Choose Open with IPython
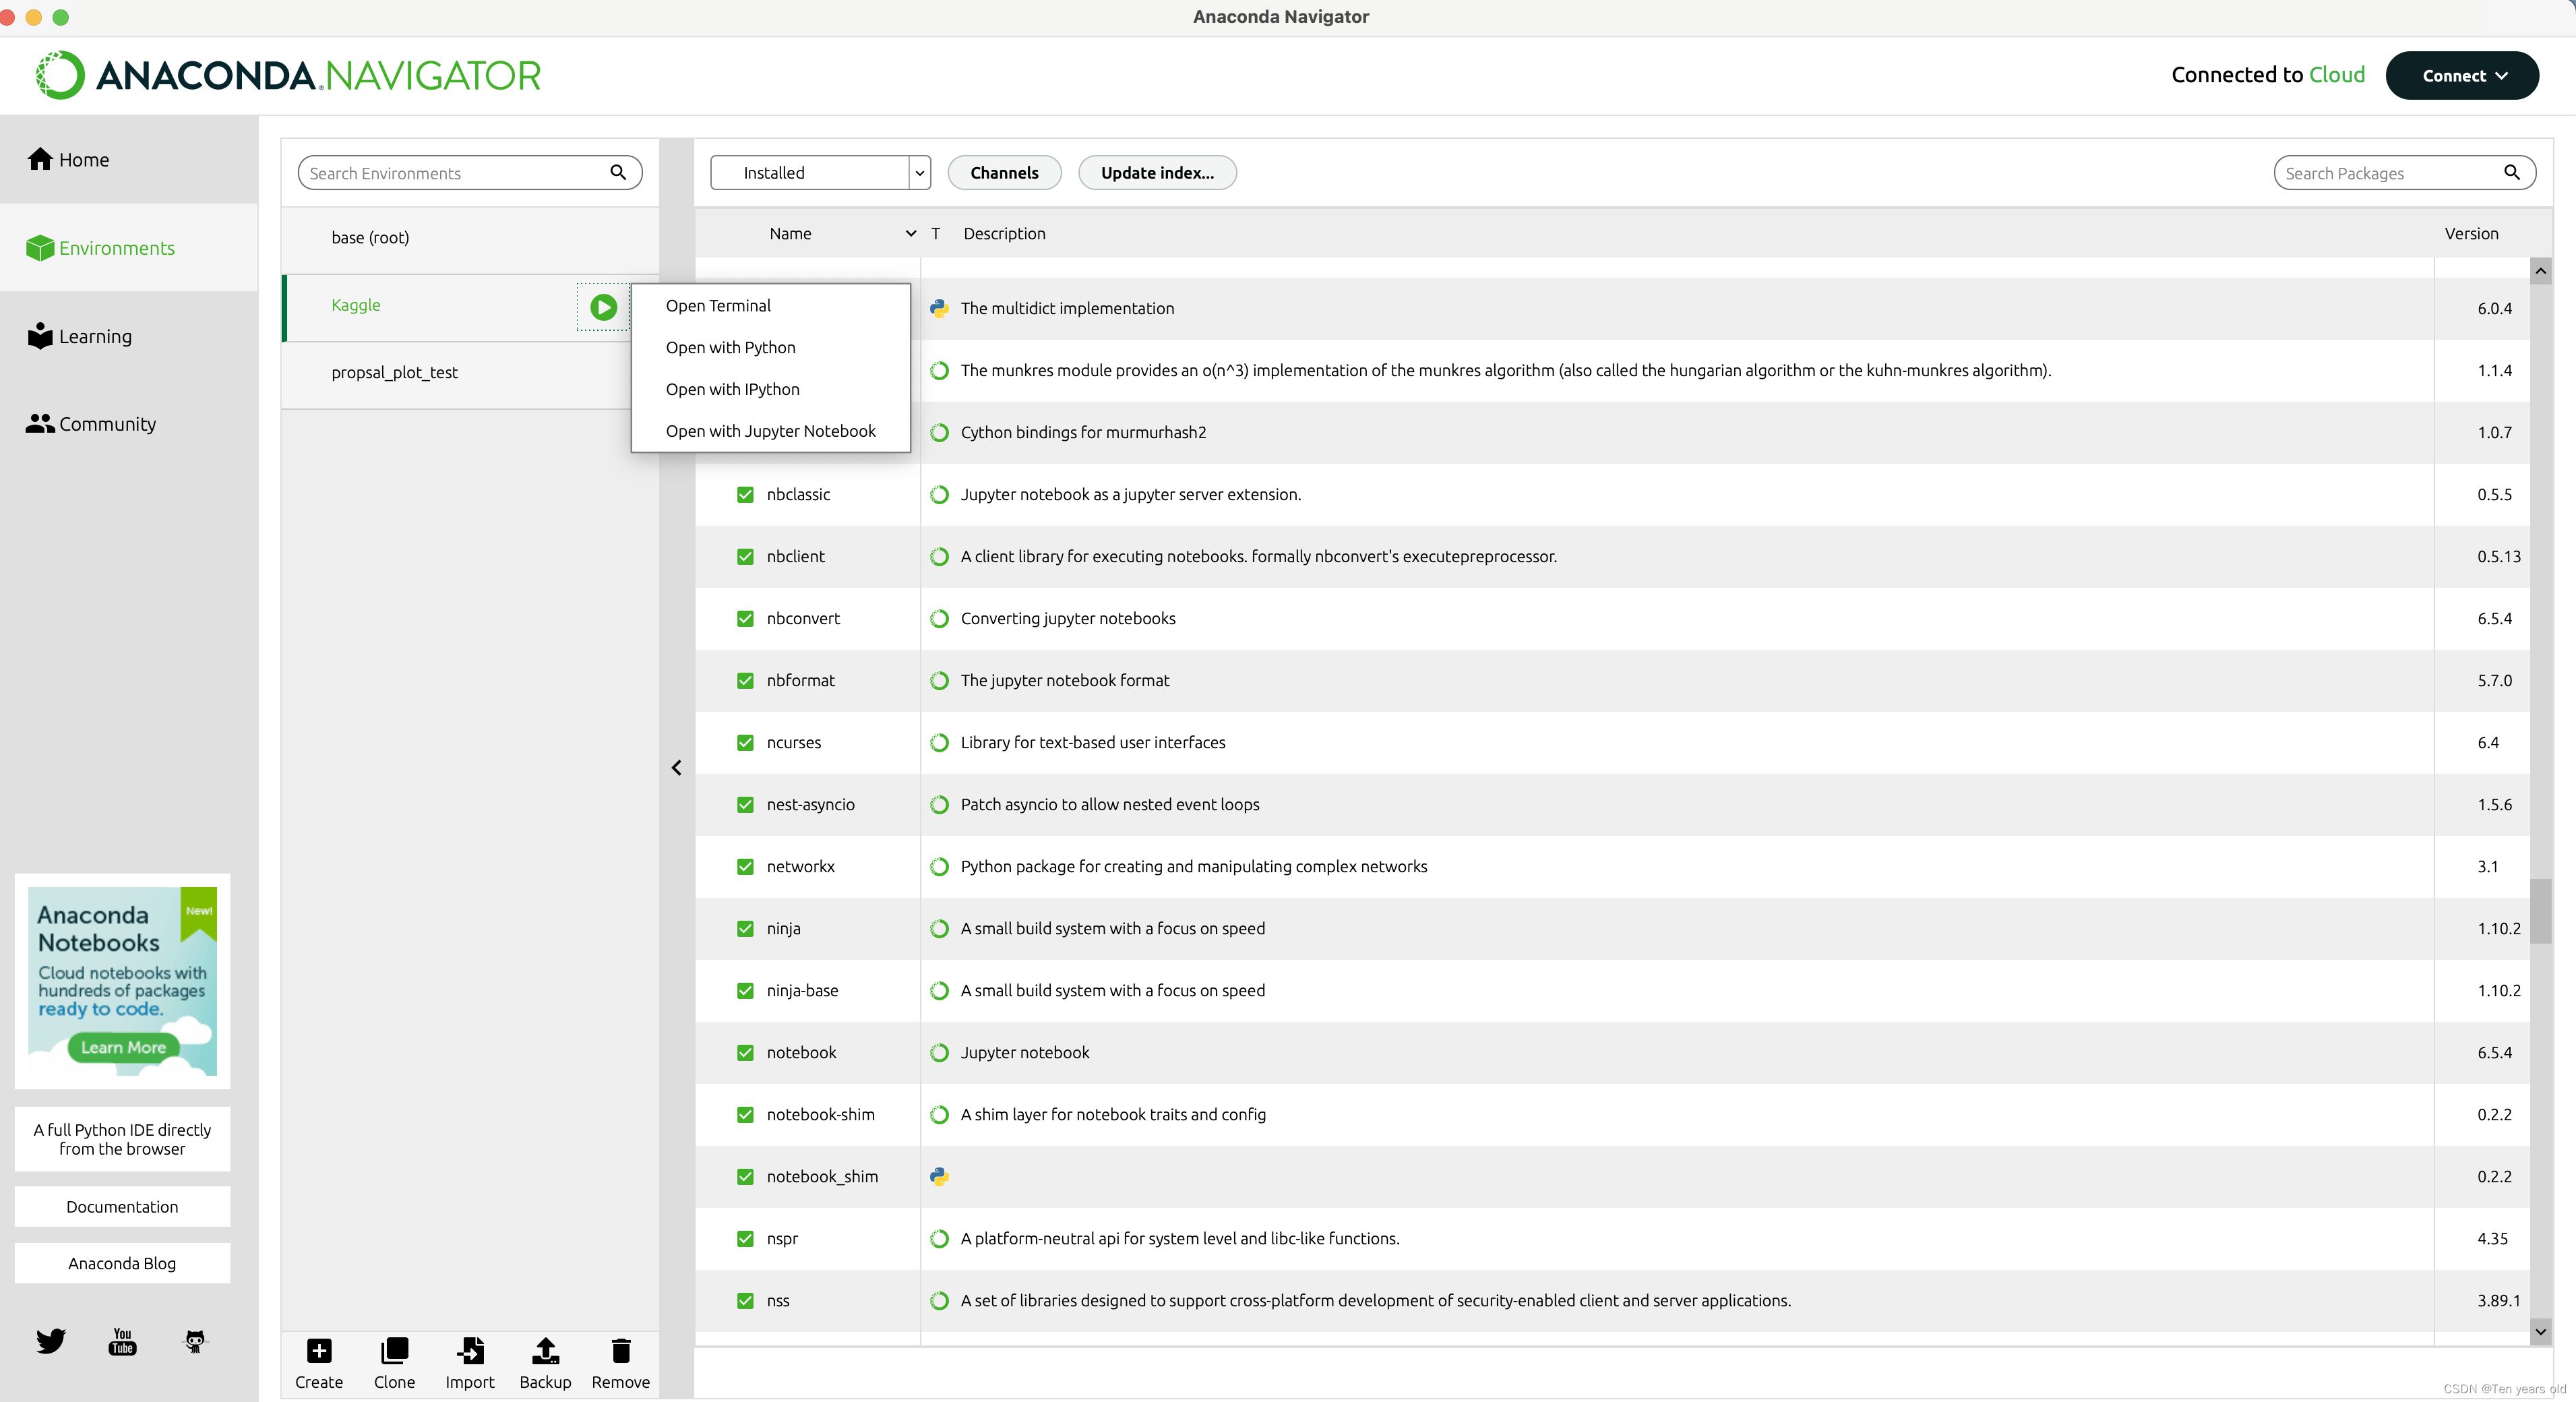Screen dimensions: 2576x1402 pyautogui.click(x=770, y=389)
